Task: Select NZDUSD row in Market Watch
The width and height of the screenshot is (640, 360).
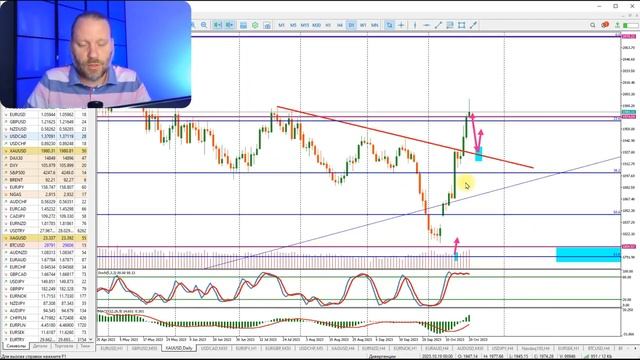Action: (46, 129)
